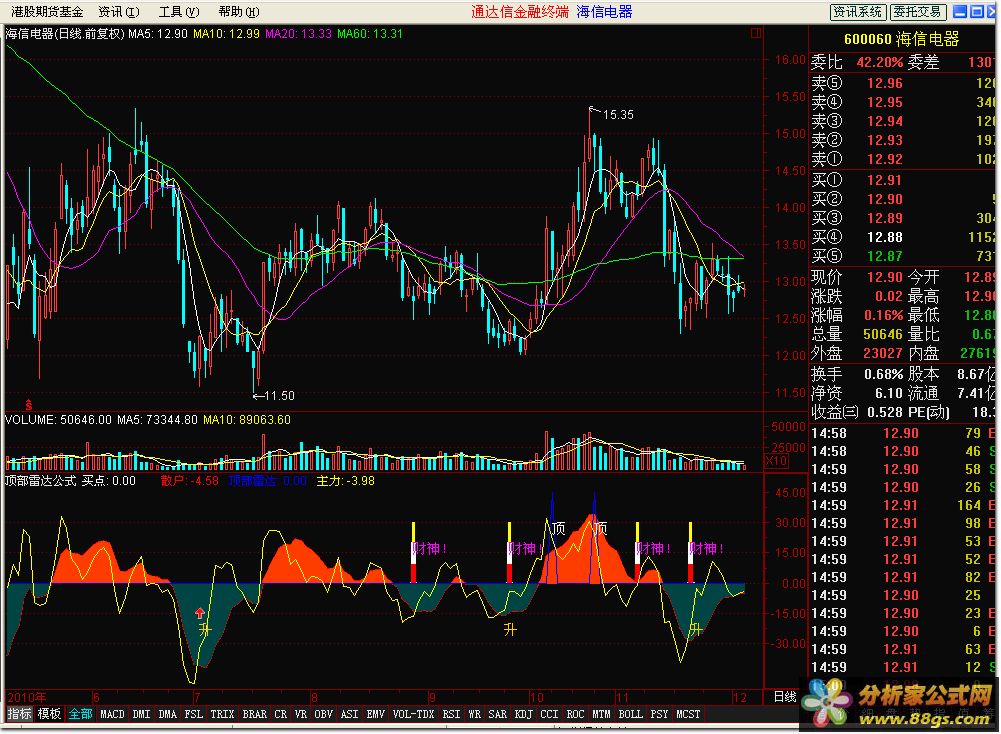Click the 日线 period label

(785, 697)
